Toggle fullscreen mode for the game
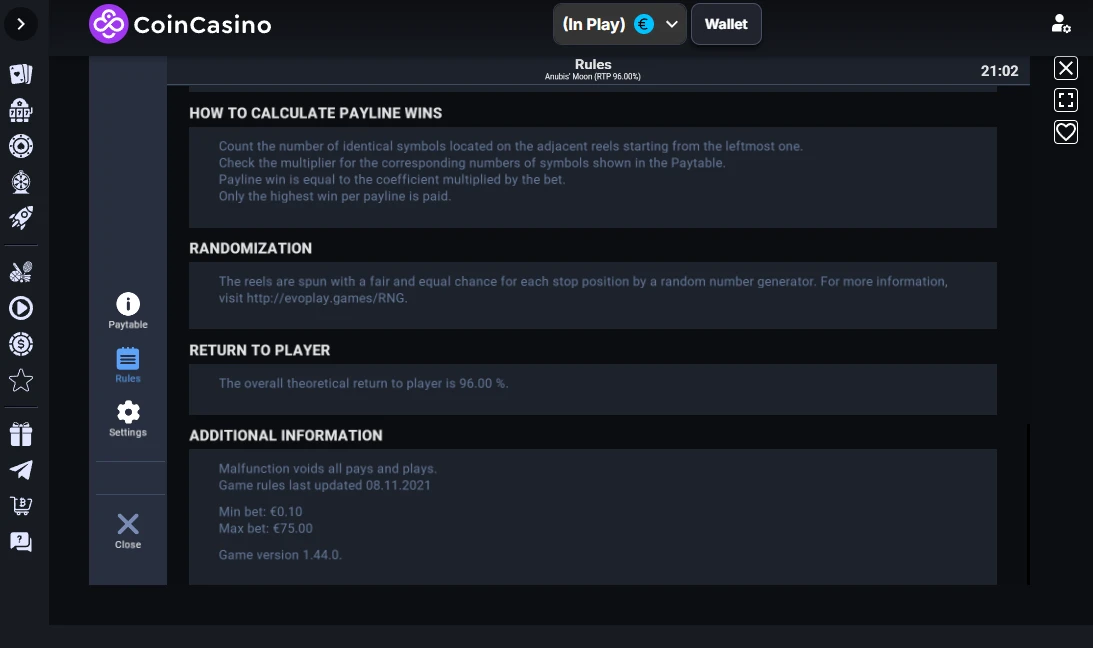1093x648 pixels. point(1066,100)
